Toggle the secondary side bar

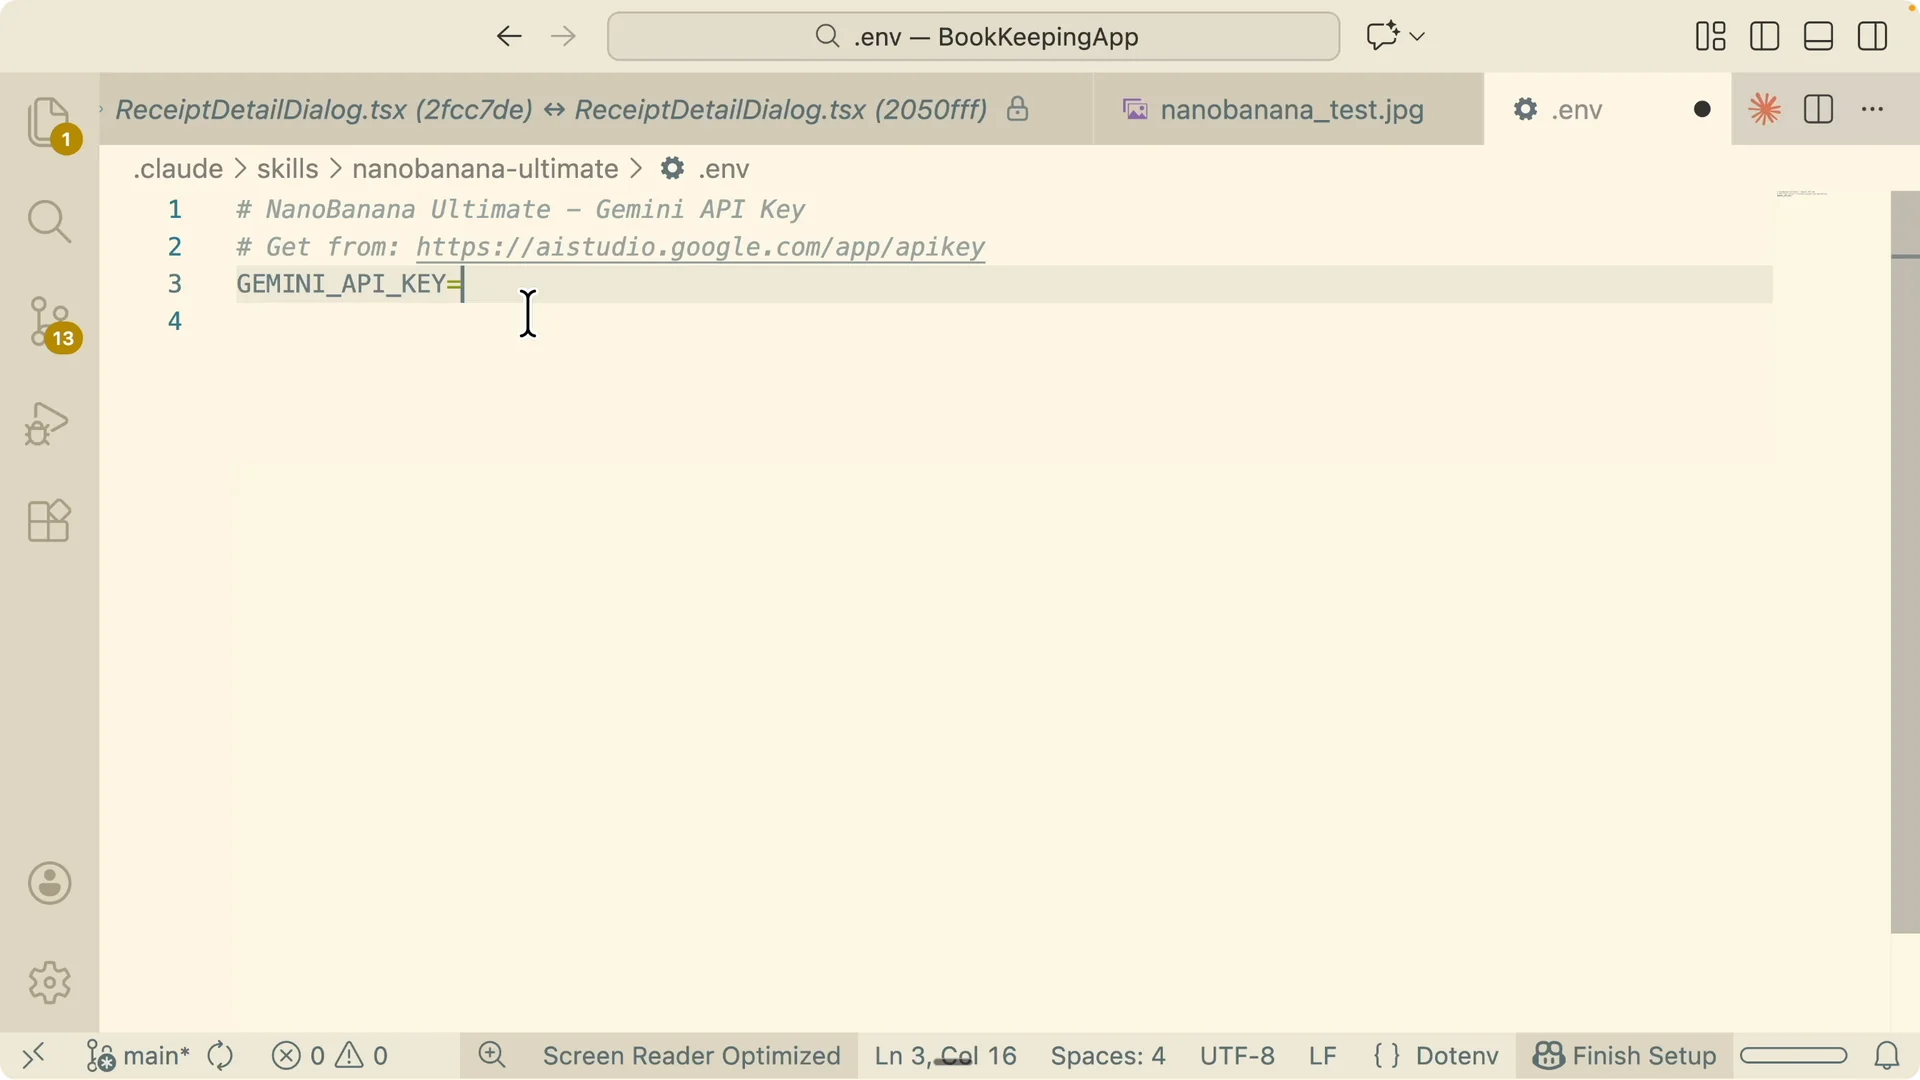[1873, 37]
